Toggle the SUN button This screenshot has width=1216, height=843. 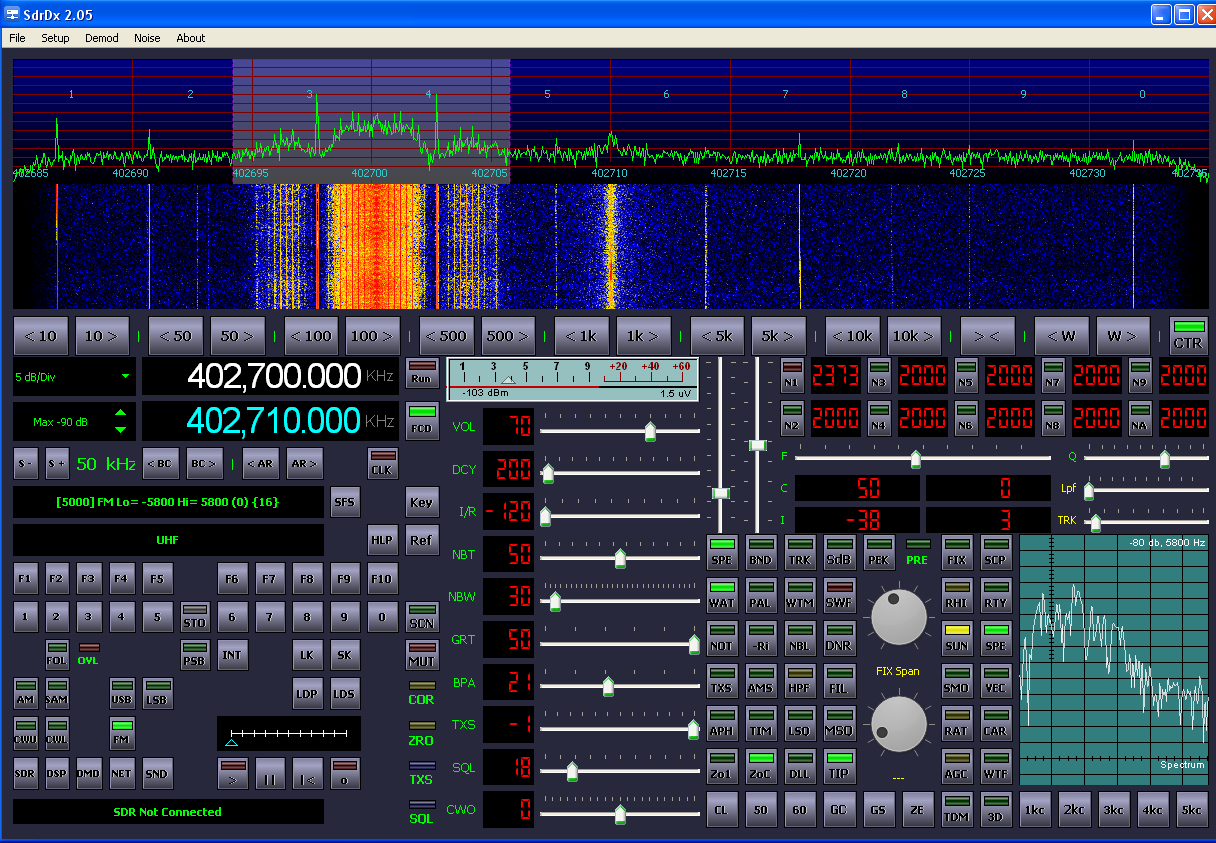[957, 638]
